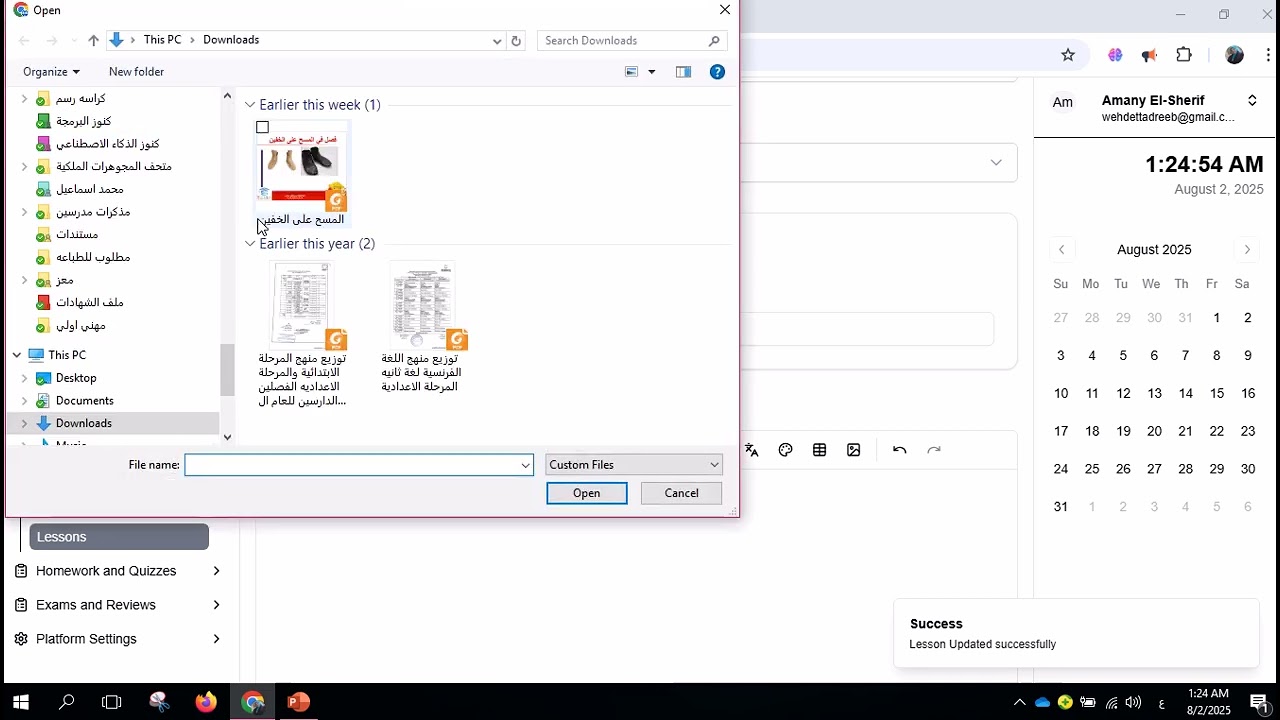Viewport: 1280px width, 720px height.
Task: Create a New folder in dialog
Action: coord(136,72)
